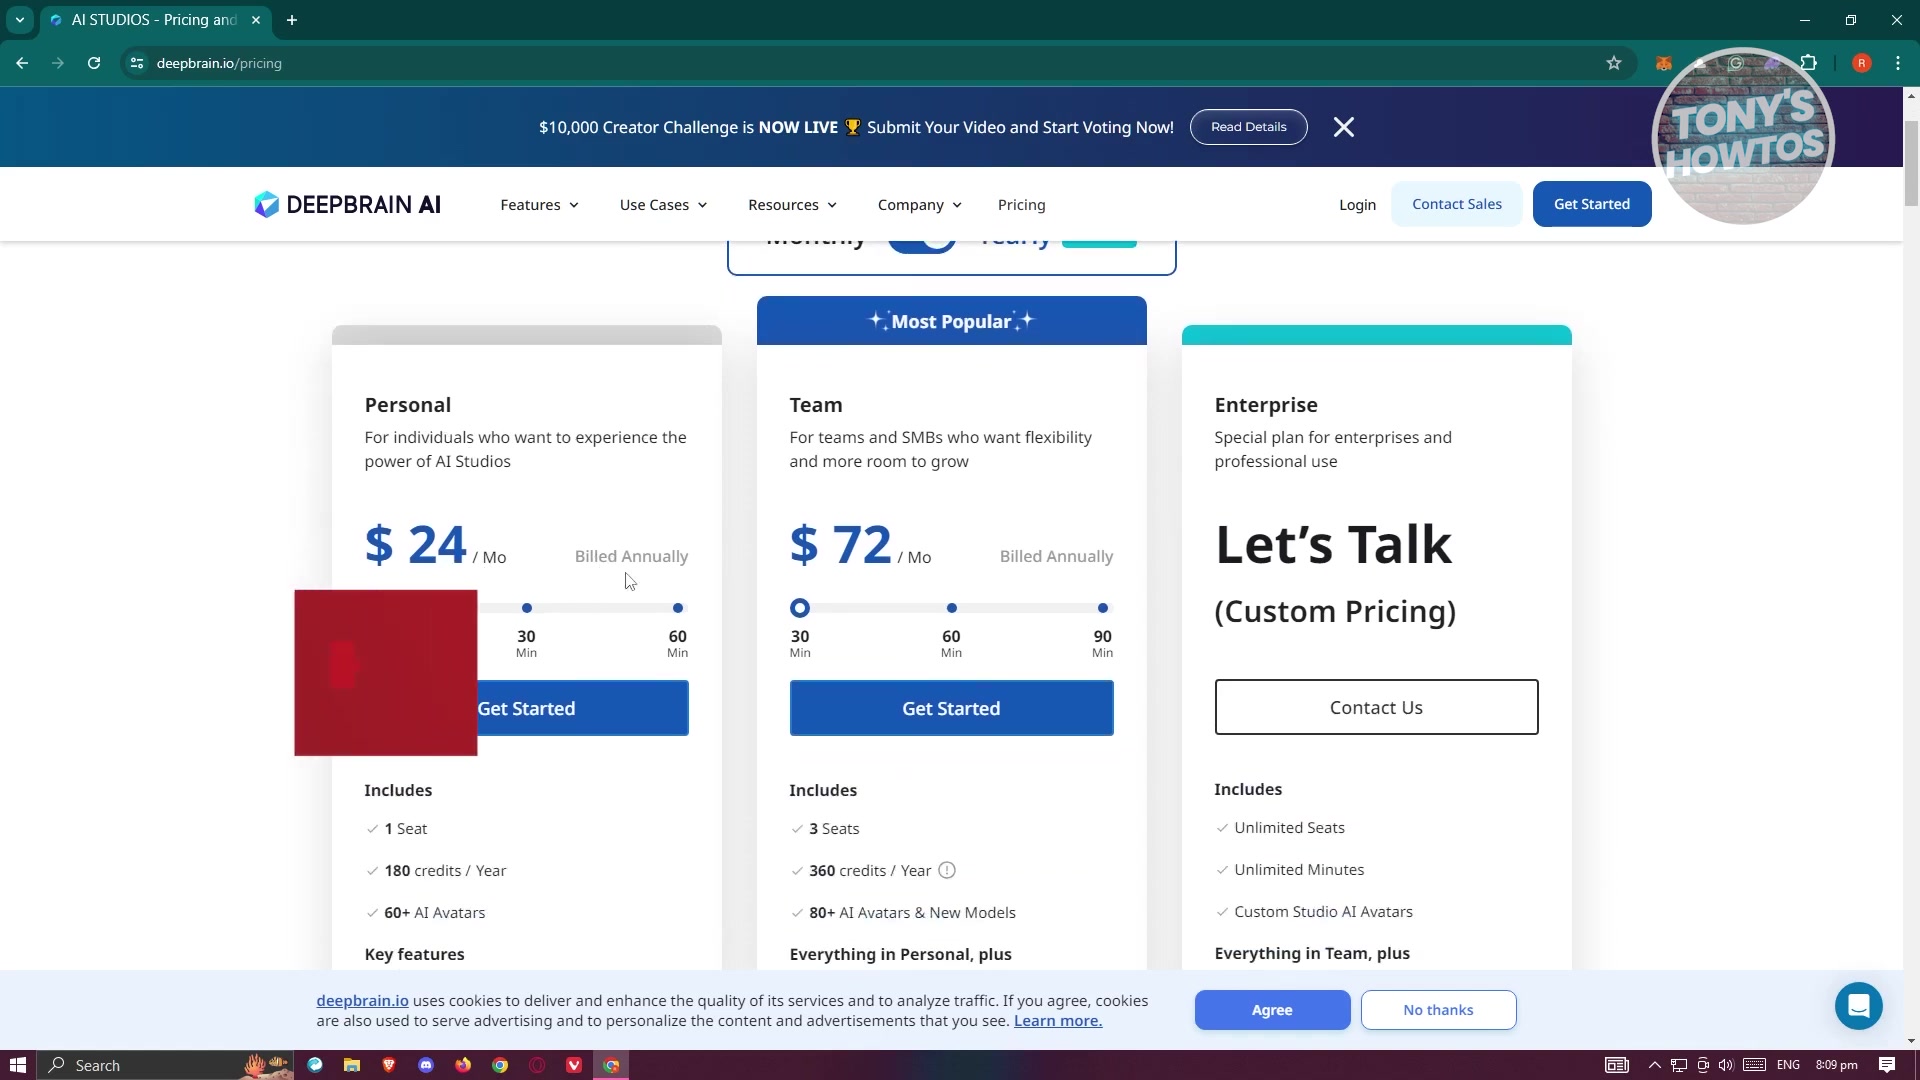
Task: Expand the Use Cases menu
Action: tap(663, 205)
